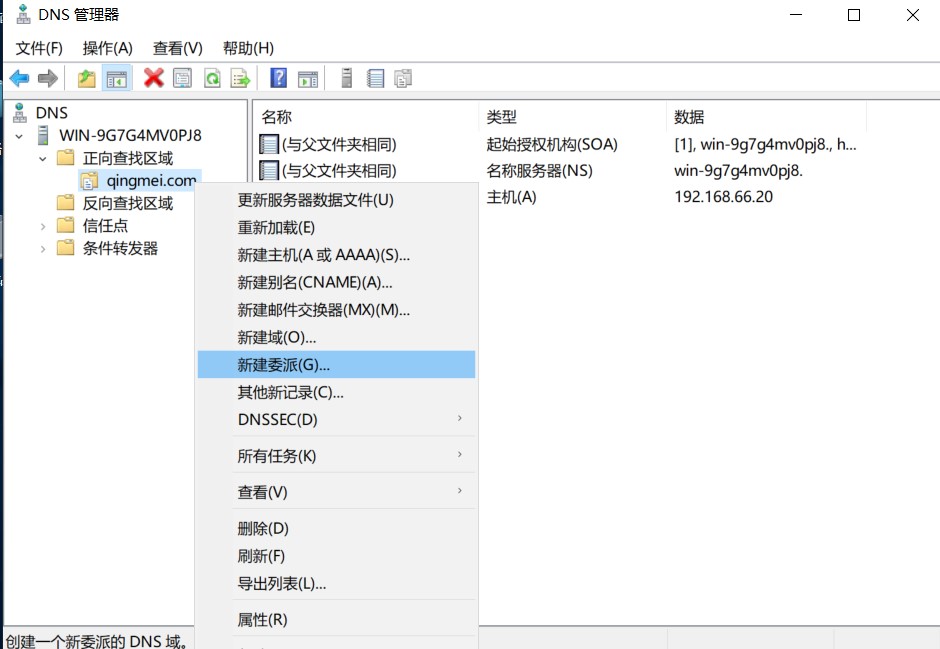Open the 查看(V) context submenu
The height and width of the screenshot is (649, 940).
click(336, 492)
